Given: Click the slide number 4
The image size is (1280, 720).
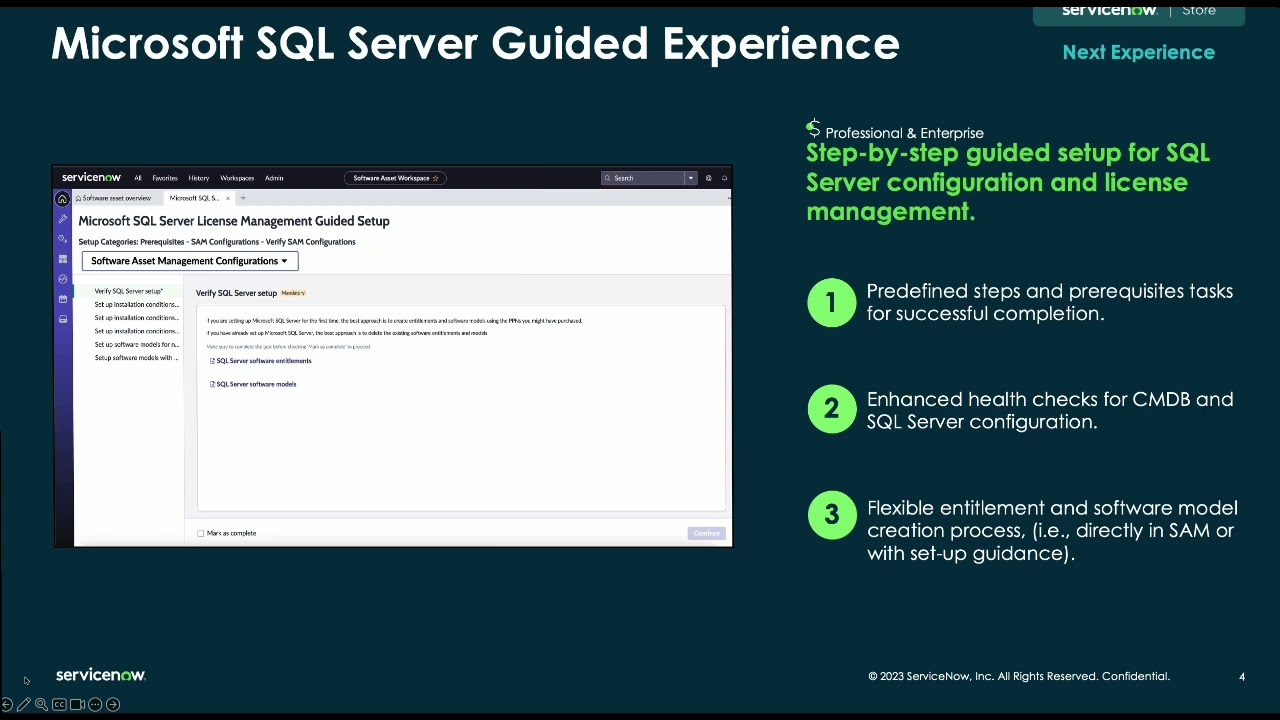Looking at the screenshot, I should (1242, 677).
